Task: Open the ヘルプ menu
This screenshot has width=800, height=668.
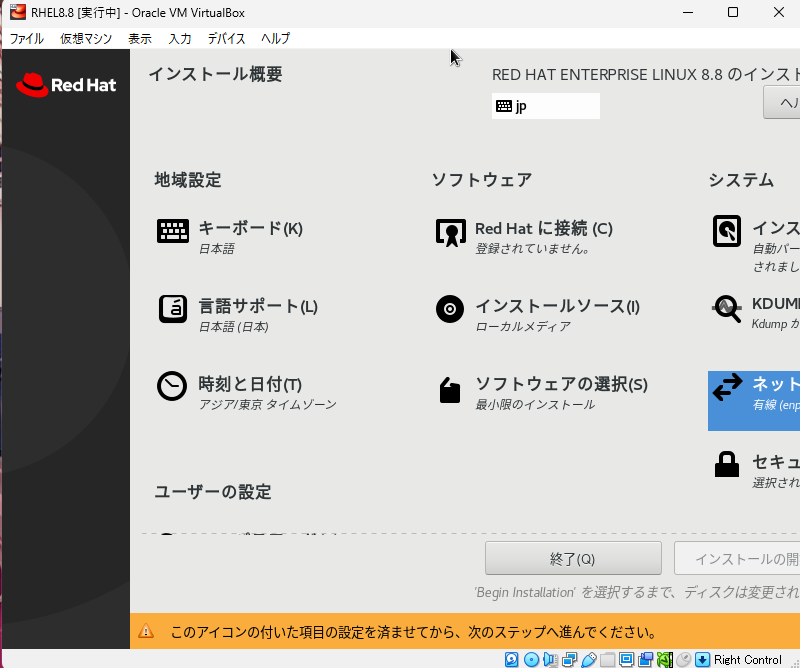Action: tap(275, 38)
